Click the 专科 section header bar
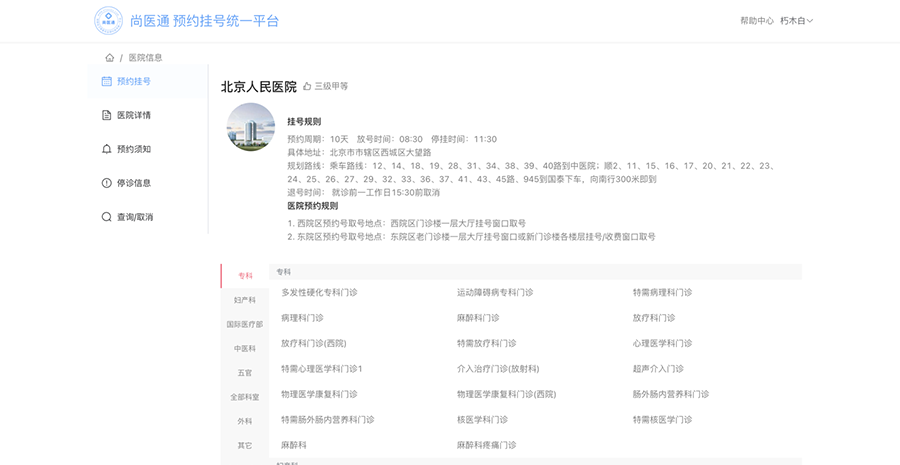 coord(536,272)
